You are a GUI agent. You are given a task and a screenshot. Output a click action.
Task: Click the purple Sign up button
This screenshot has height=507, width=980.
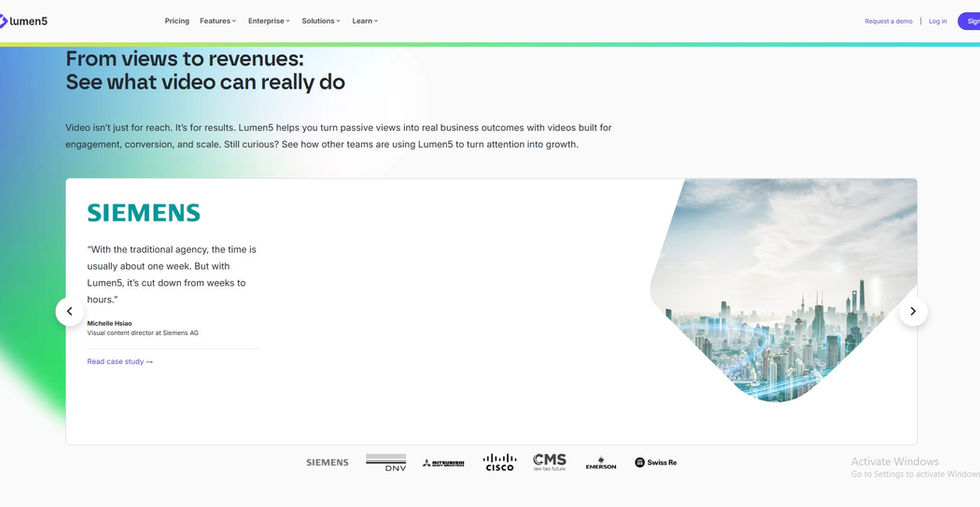(969, 21)
